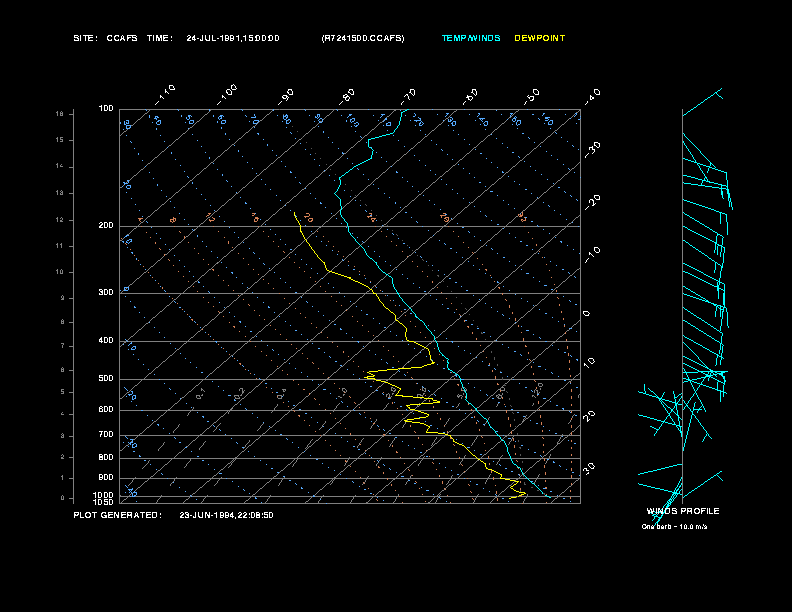Select the sounding timestamp '24-JUL-1991,15:00:00'
The height and width of the screenshot is (612, 792).
pyautogui.click(x=233, y=38)
